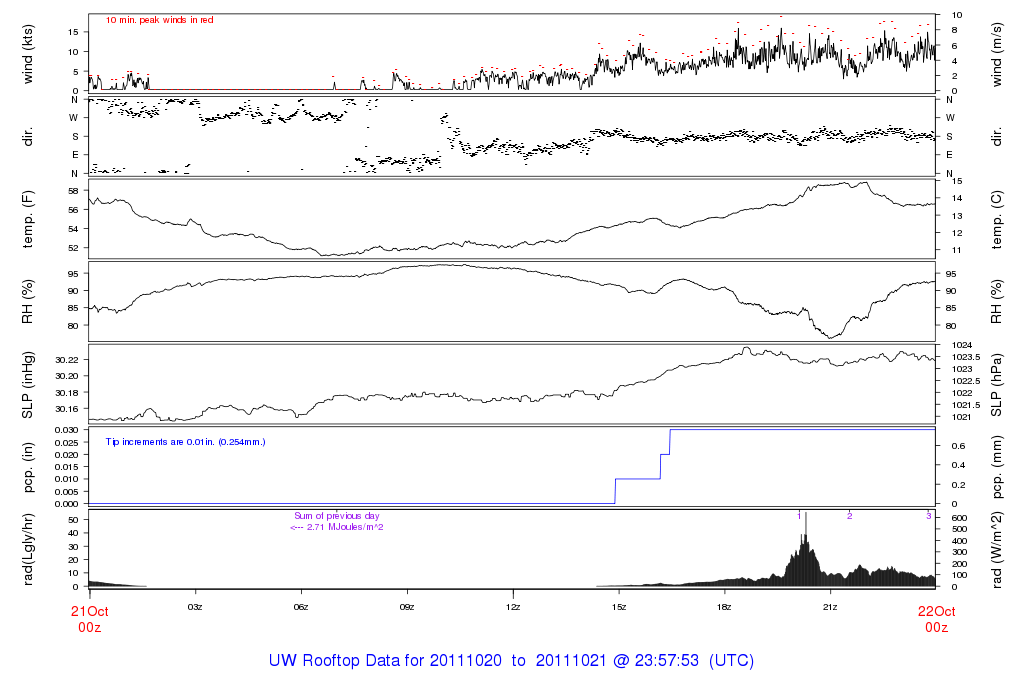Viewport: 1024px width, 700px height.
Task: Click the 'temp. (C)' axis label
Action: (996, 220)
